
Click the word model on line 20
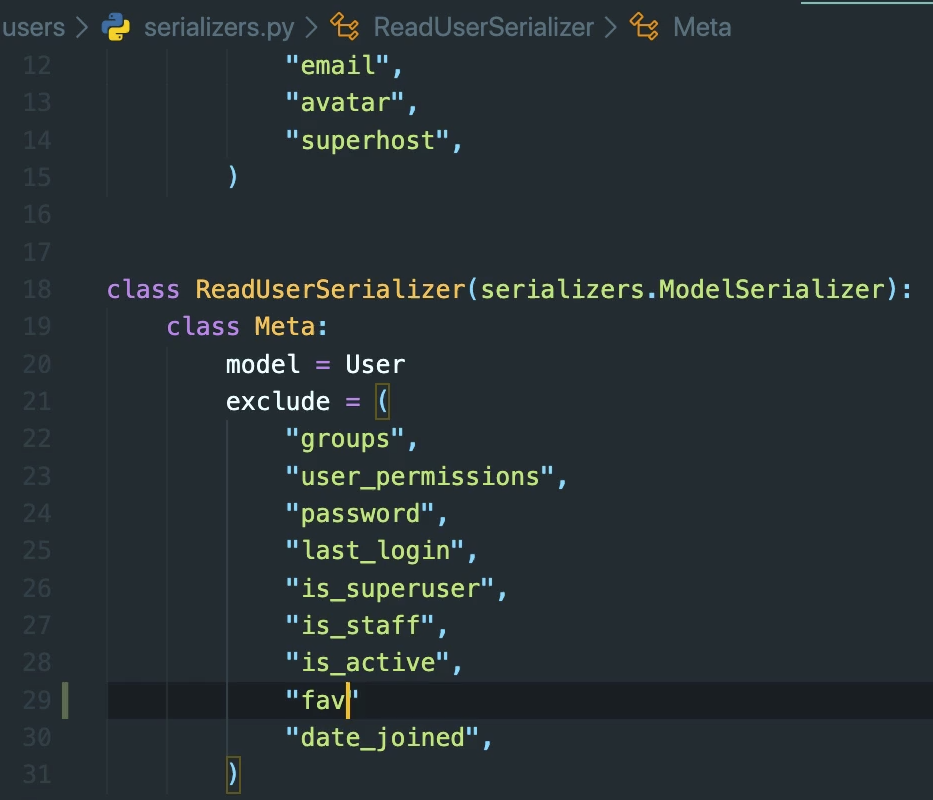[262, 364]
